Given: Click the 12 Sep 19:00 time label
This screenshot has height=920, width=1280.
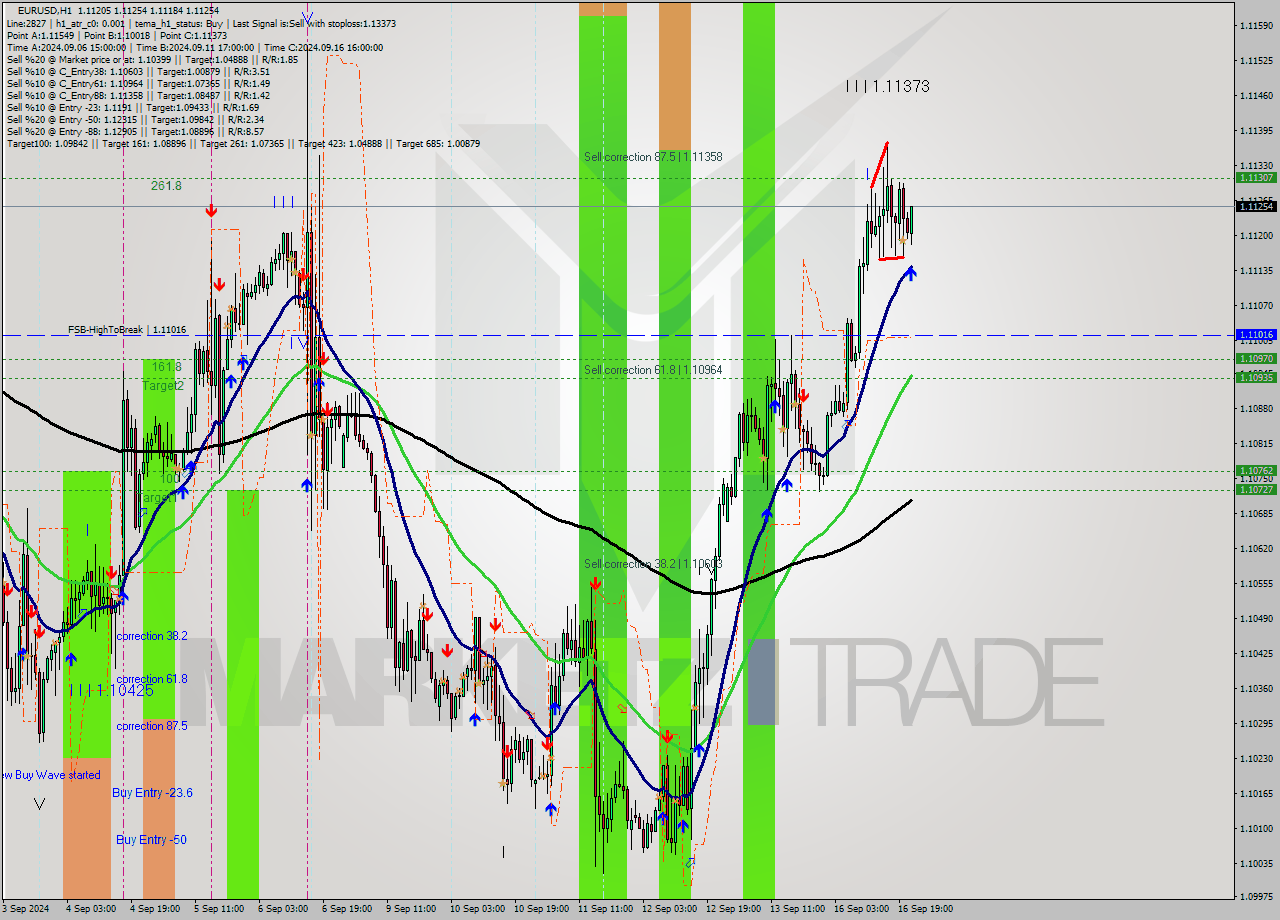Looking at the screenshot, I should point(733,909).
